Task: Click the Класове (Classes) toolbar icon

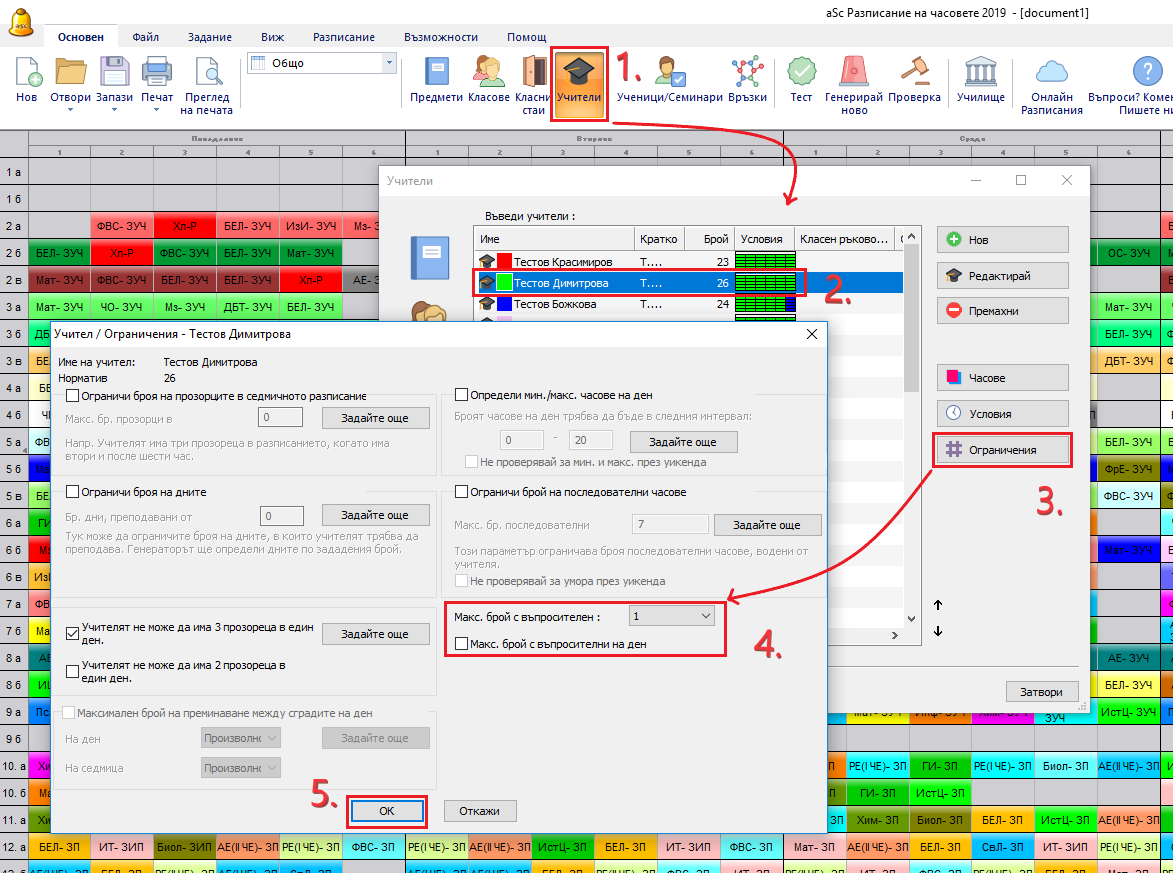Action: coord(488,80)
